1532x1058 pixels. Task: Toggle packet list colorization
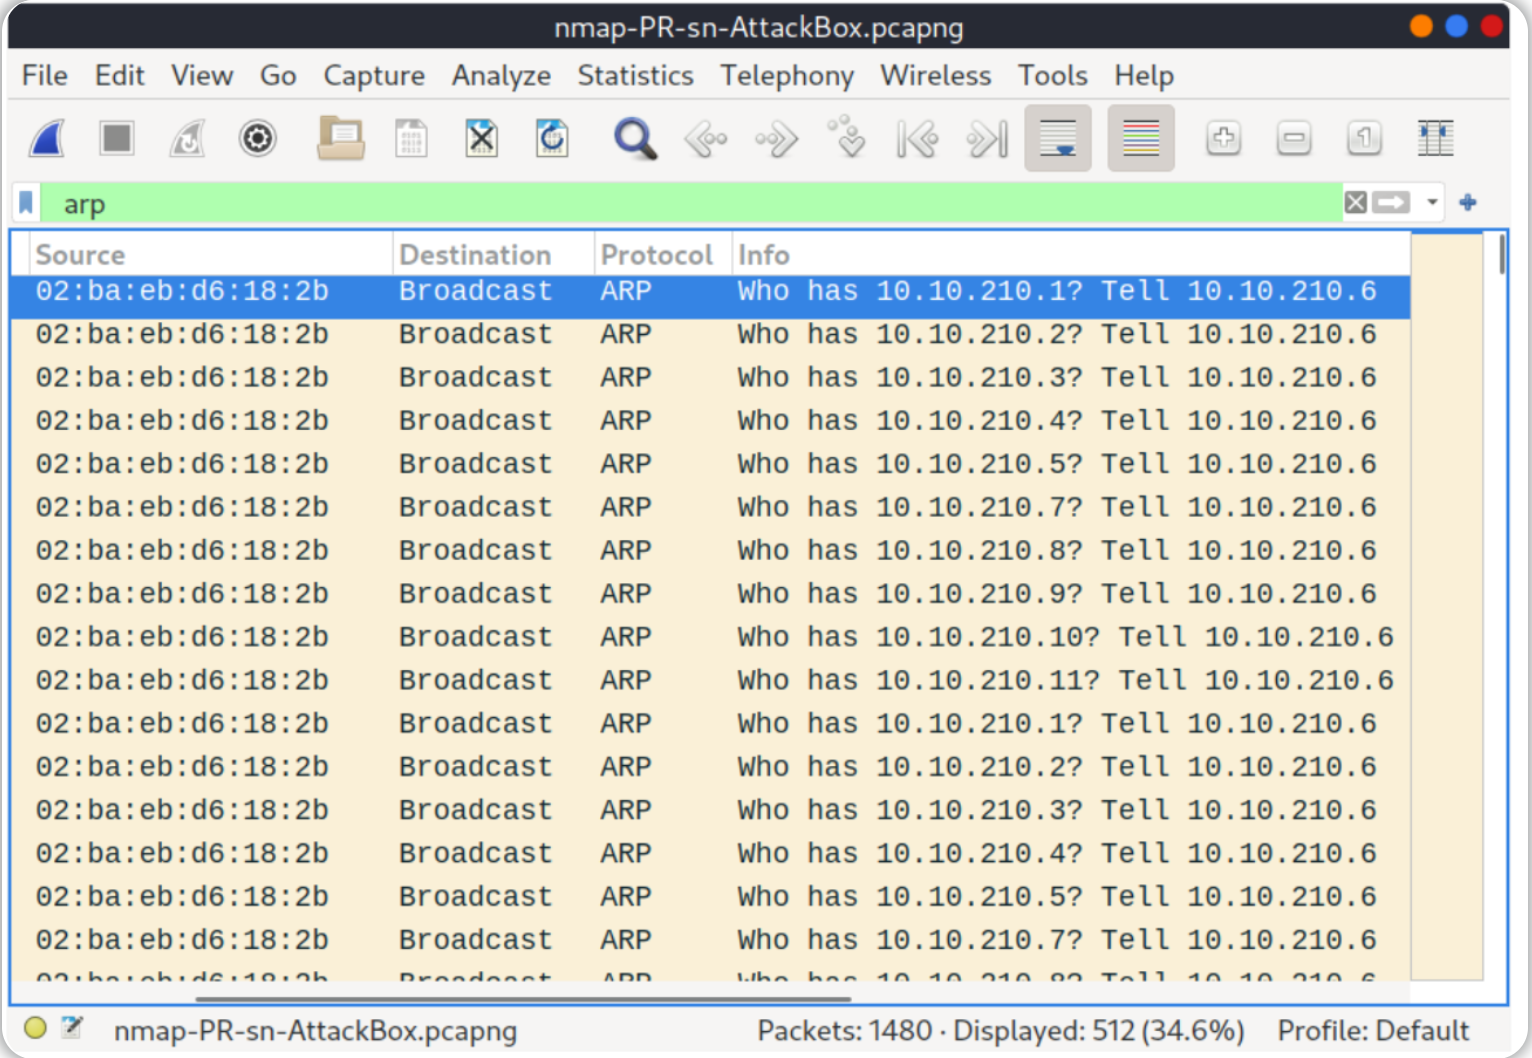point(1141,138)
